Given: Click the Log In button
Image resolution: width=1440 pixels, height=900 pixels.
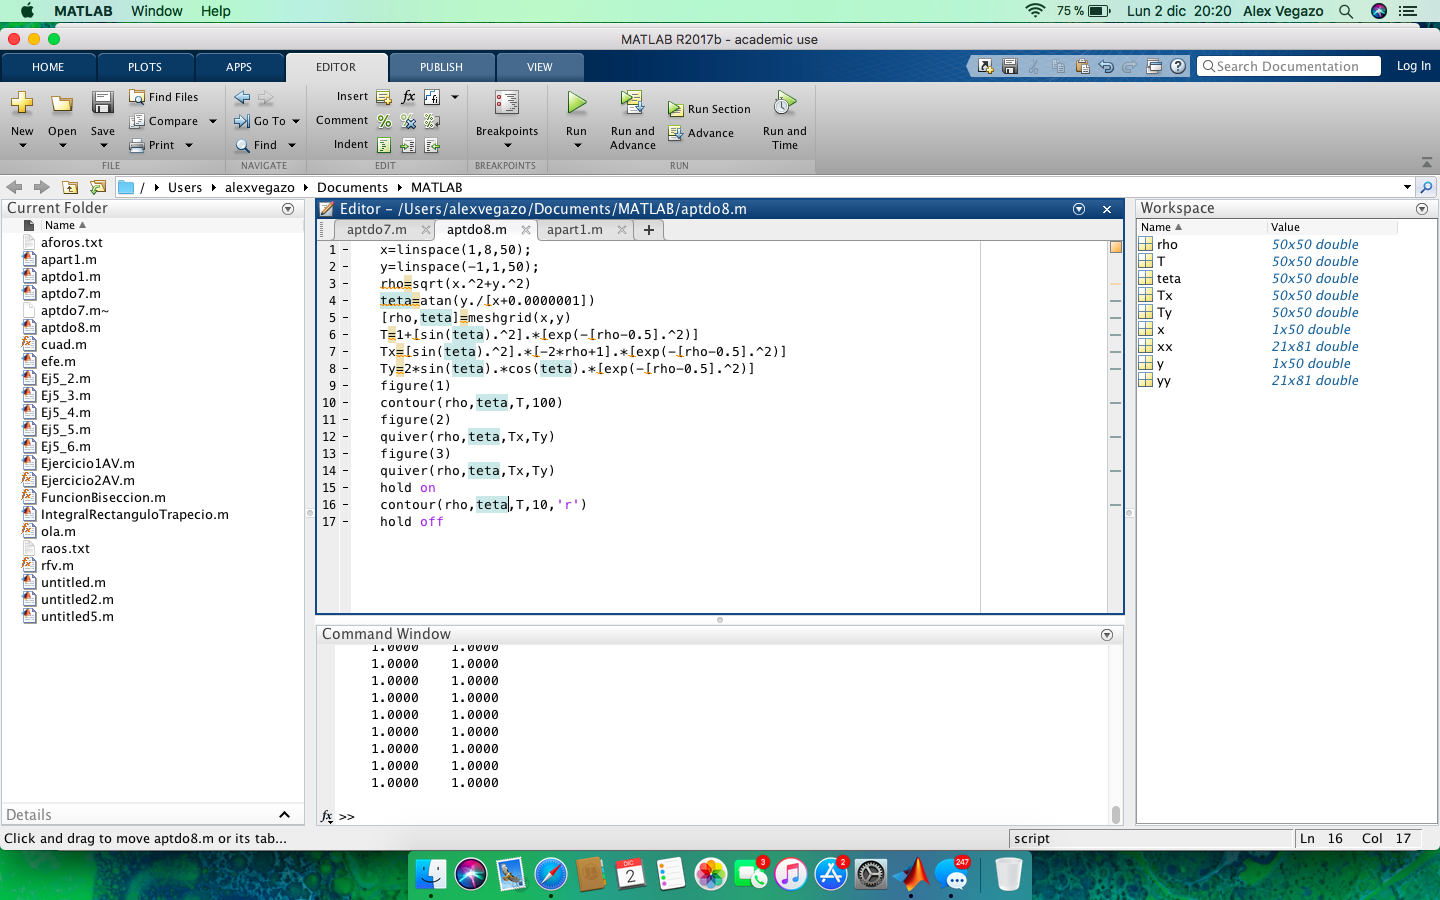Looking at the screenshot, I should [1413, 66].
